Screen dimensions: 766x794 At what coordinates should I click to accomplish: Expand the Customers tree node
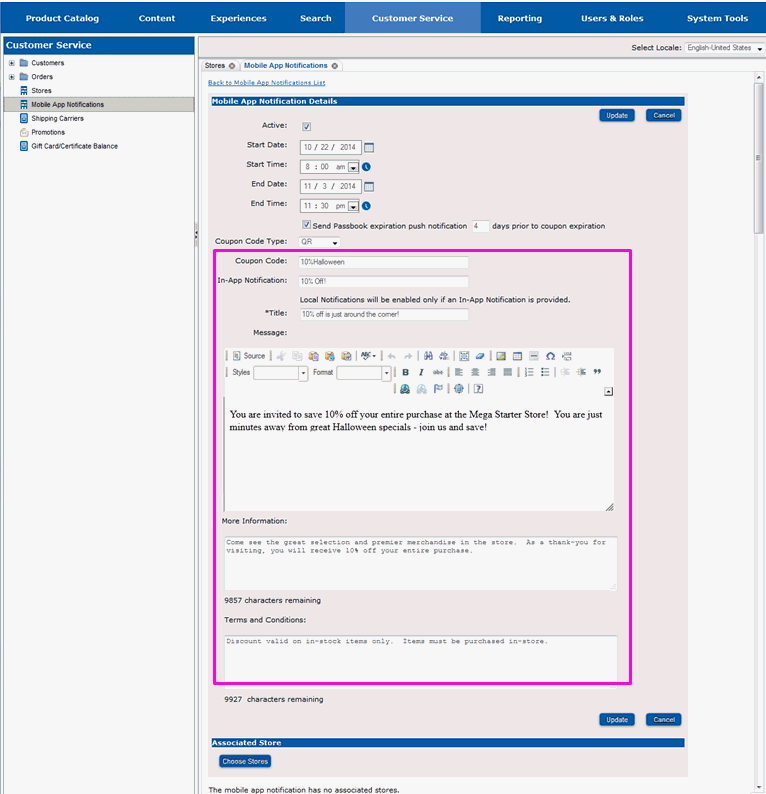(x=12, y=63)
